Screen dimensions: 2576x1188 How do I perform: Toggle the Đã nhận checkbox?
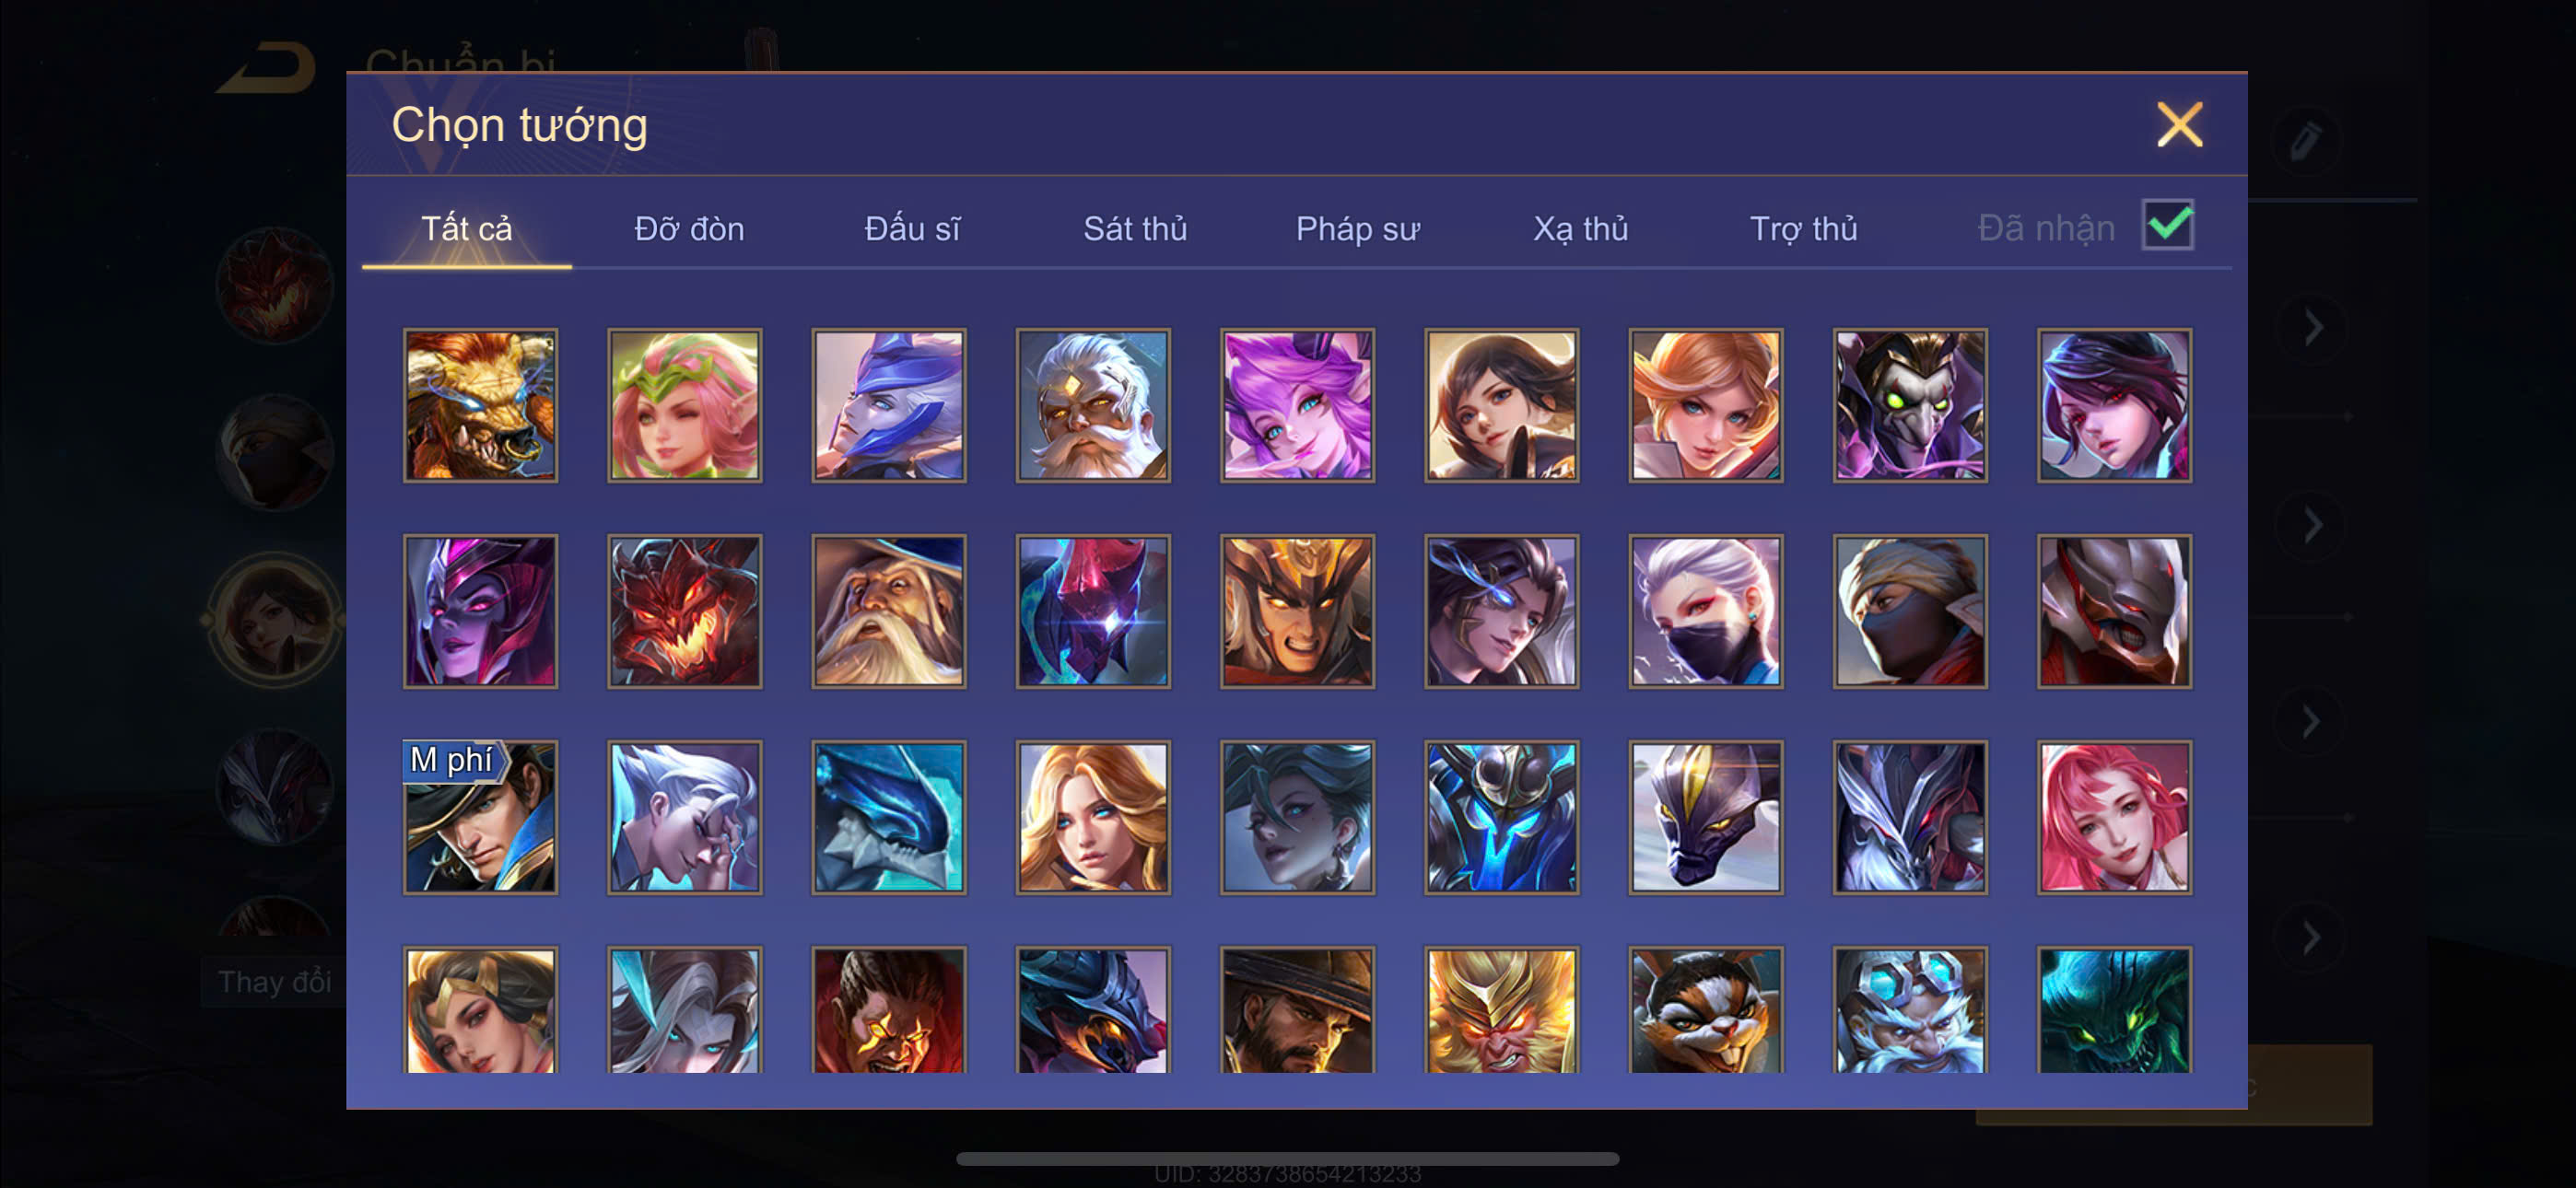tap(2167, 225)
